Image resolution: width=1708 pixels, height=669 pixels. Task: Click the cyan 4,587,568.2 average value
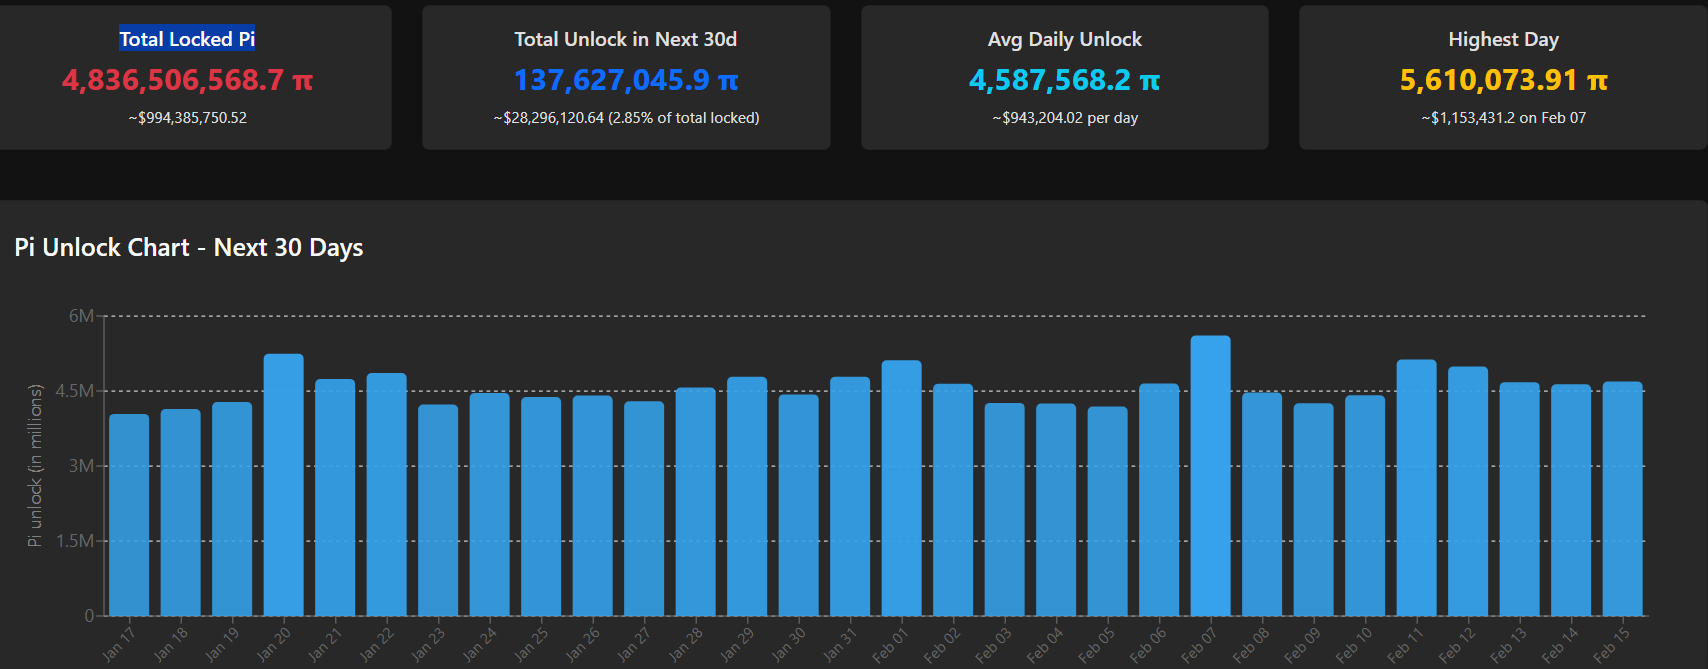click(x=1049, y=80)
